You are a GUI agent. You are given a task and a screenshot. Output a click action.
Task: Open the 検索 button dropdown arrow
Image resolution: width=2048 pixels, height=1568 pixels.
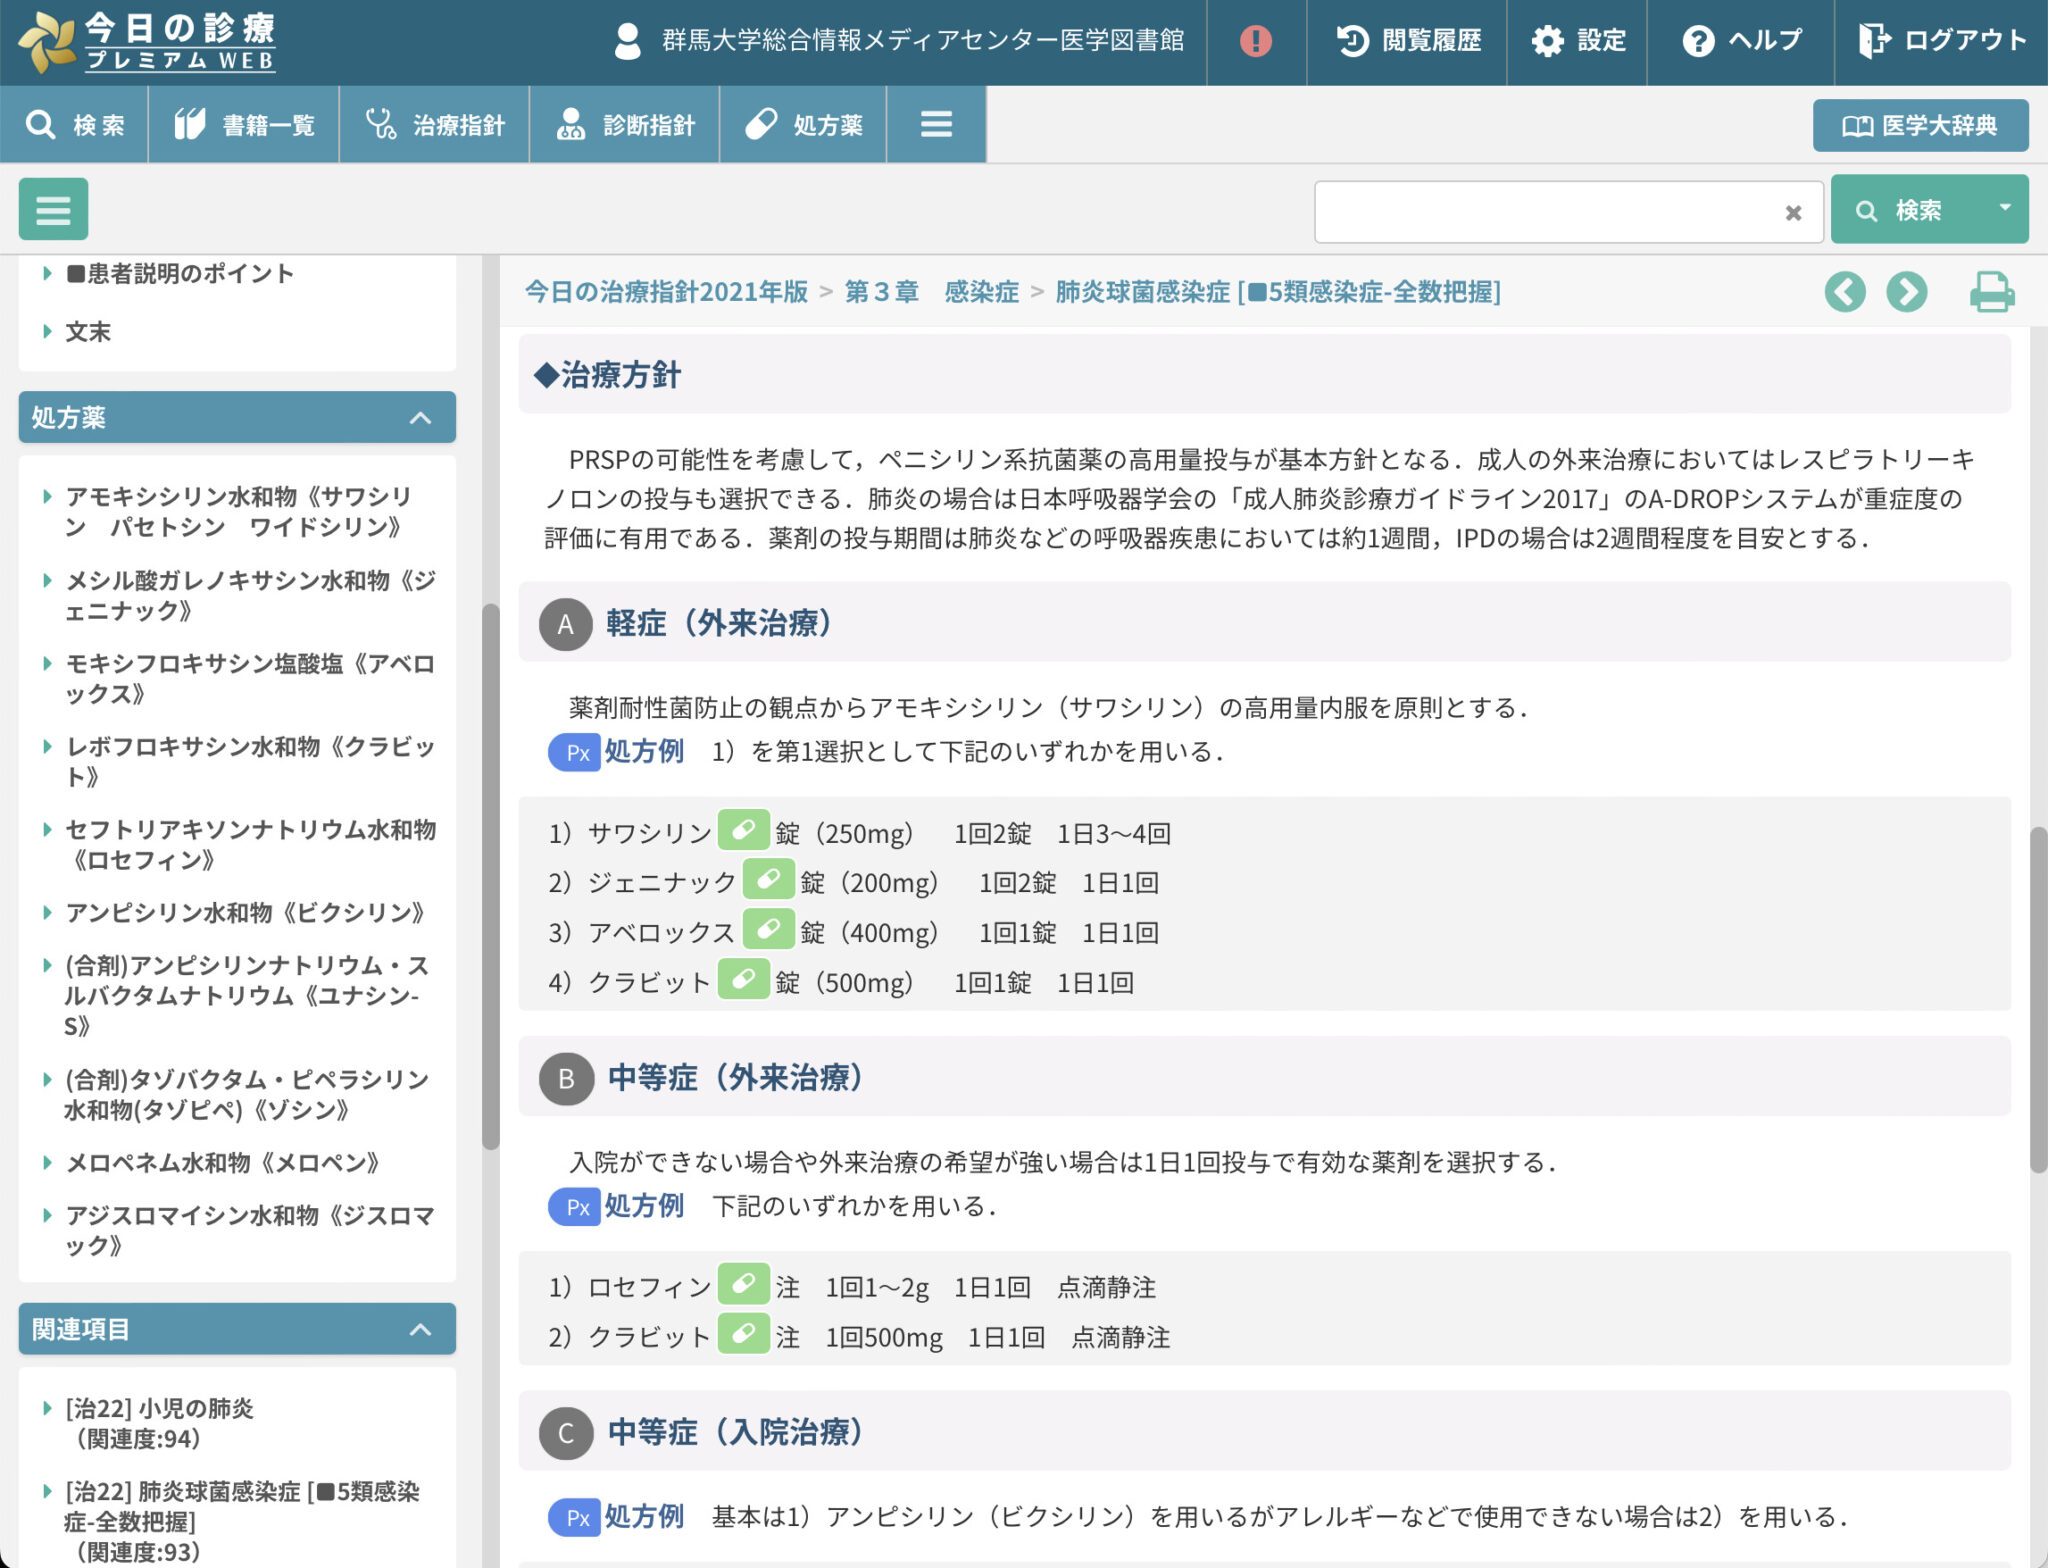pyautogui.click(x=2004, y=208)
